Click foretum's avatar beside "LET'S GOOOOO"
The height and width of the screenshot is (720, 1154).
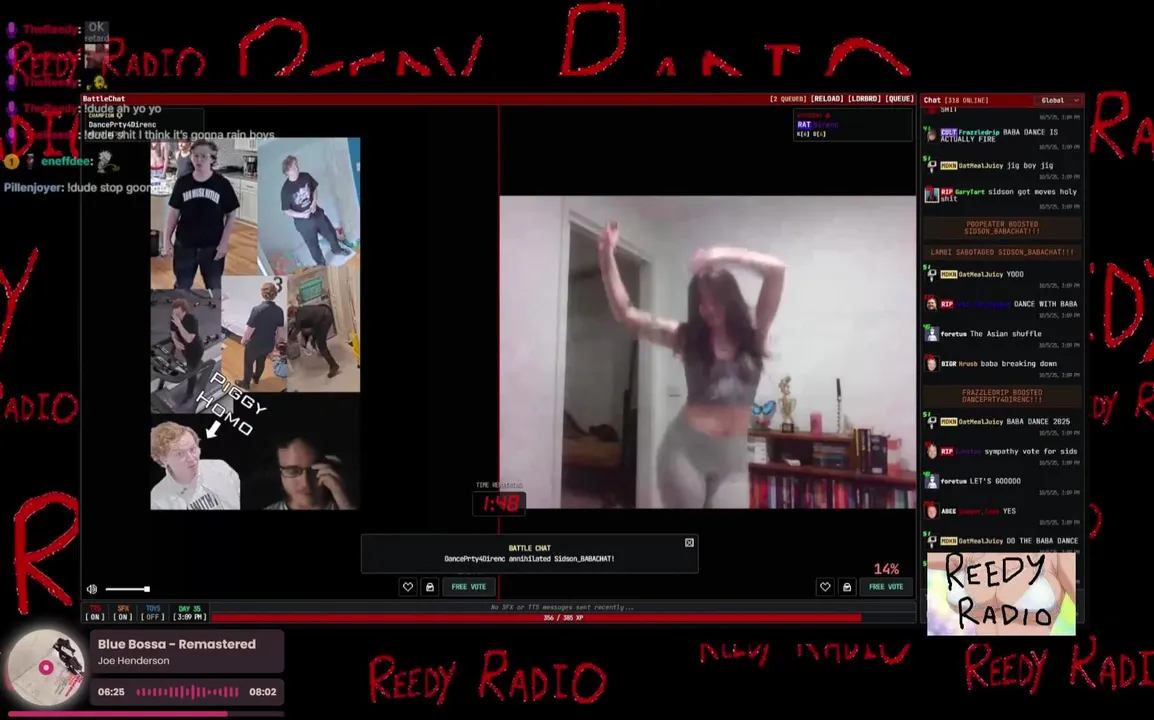932,481
